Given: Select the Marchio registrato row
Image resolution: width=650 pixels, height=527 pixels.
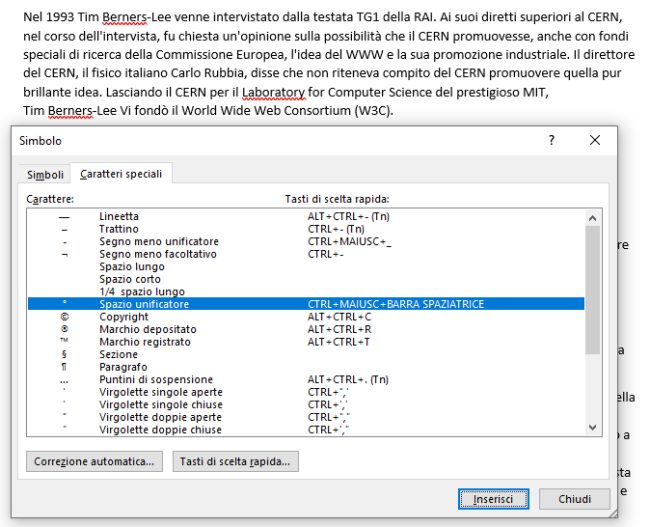Looking at the screenshot, I should pos(306,342).
